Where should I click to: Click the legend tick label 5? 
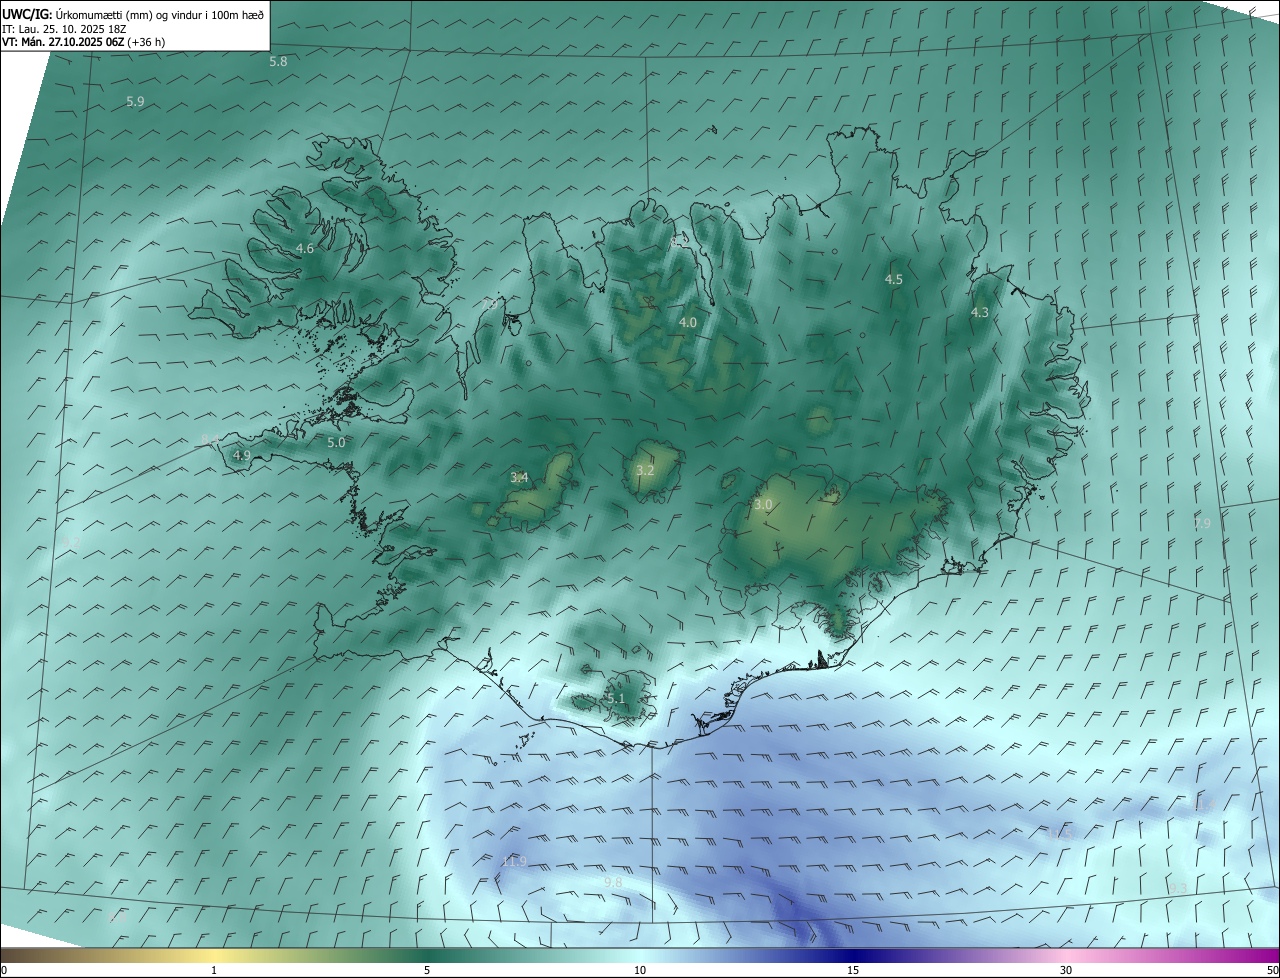coord(427,971)
